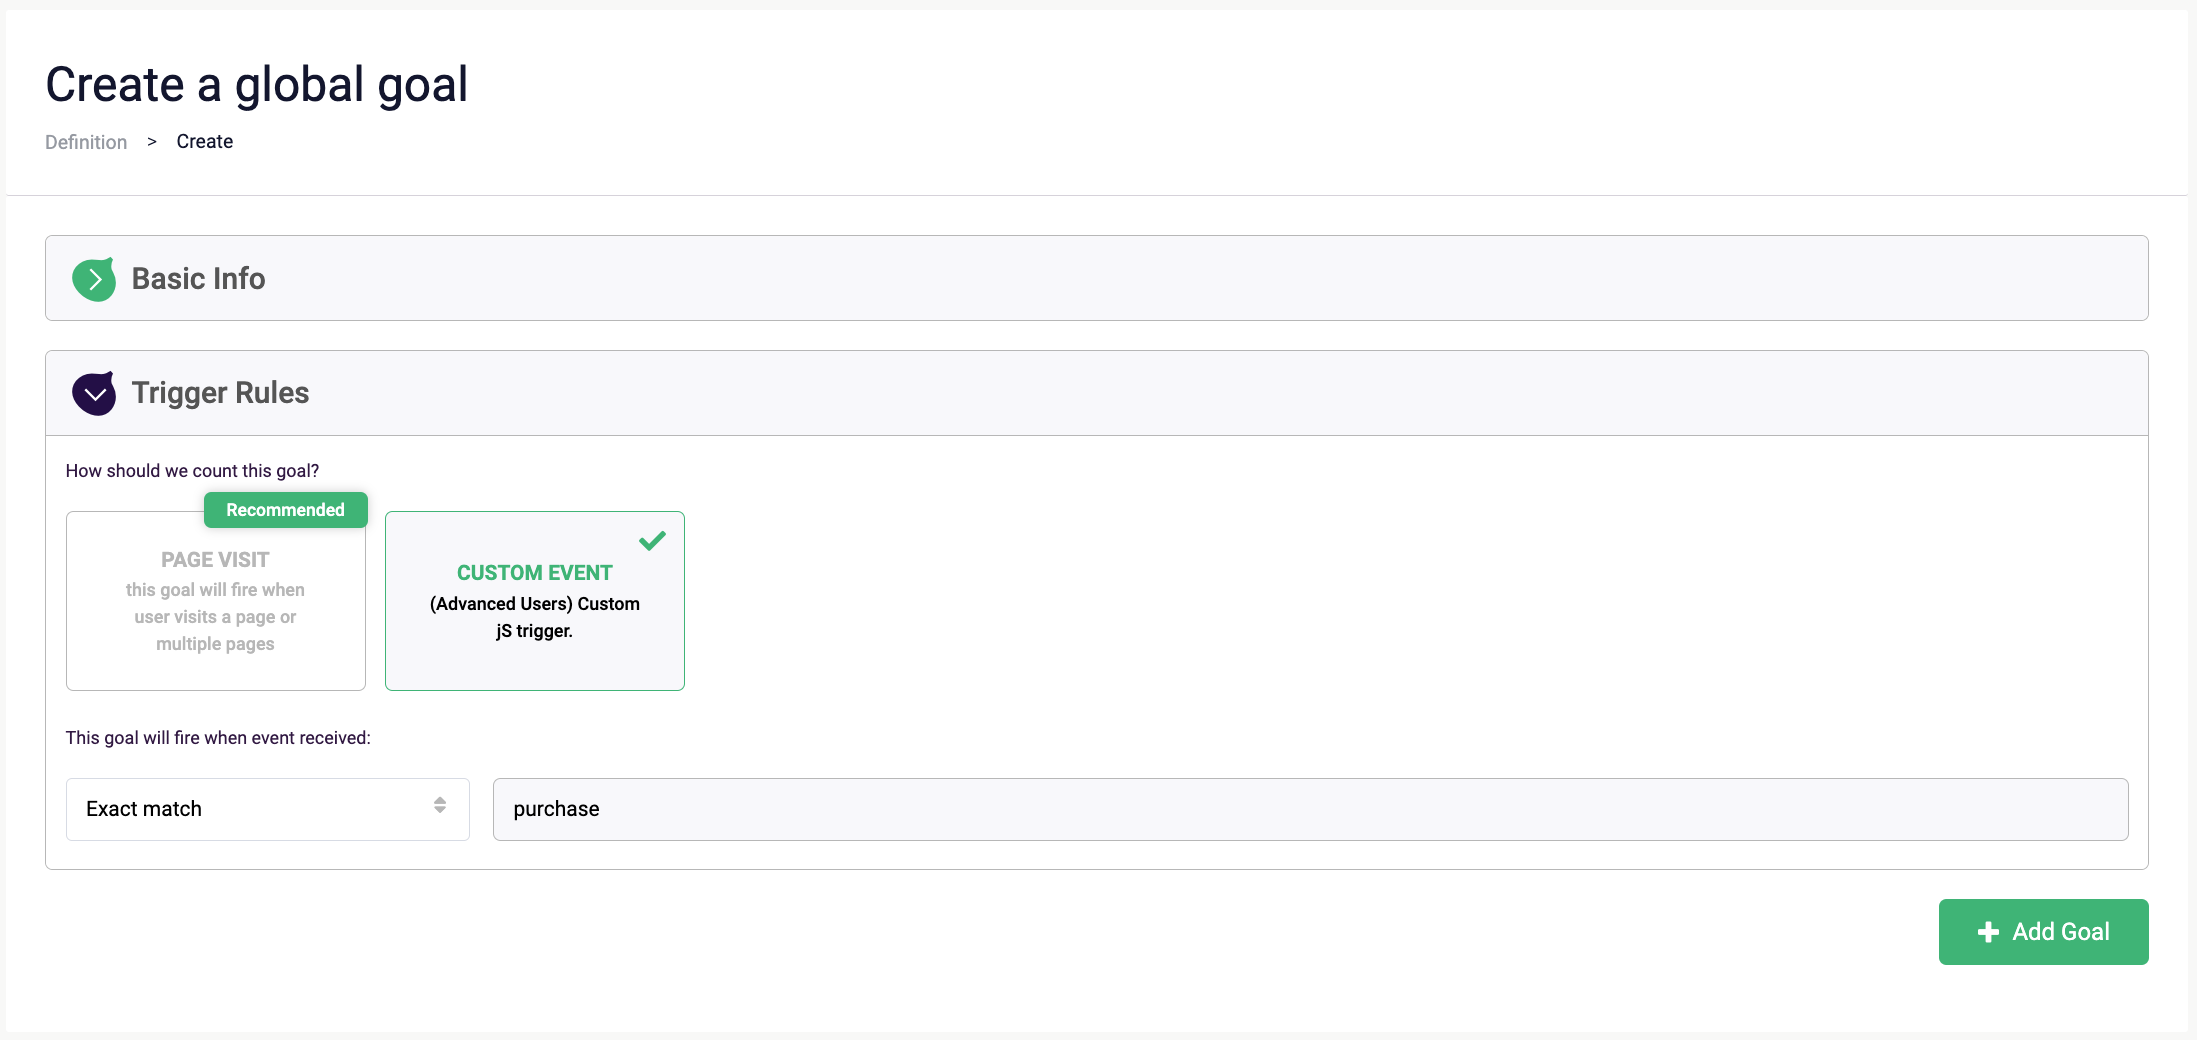Viewport: 2197px width, 1040px height.
Task: Collapse the Trigger Rules section header
Action: [x=1096, y=393]
